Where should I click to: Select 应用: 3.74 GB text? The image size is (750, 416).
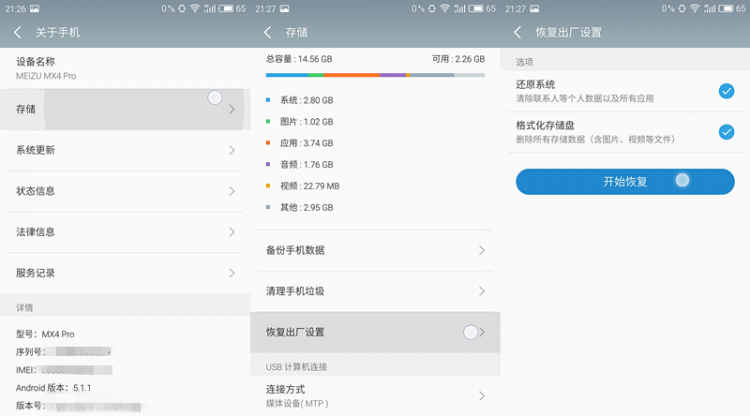[307, 143]
